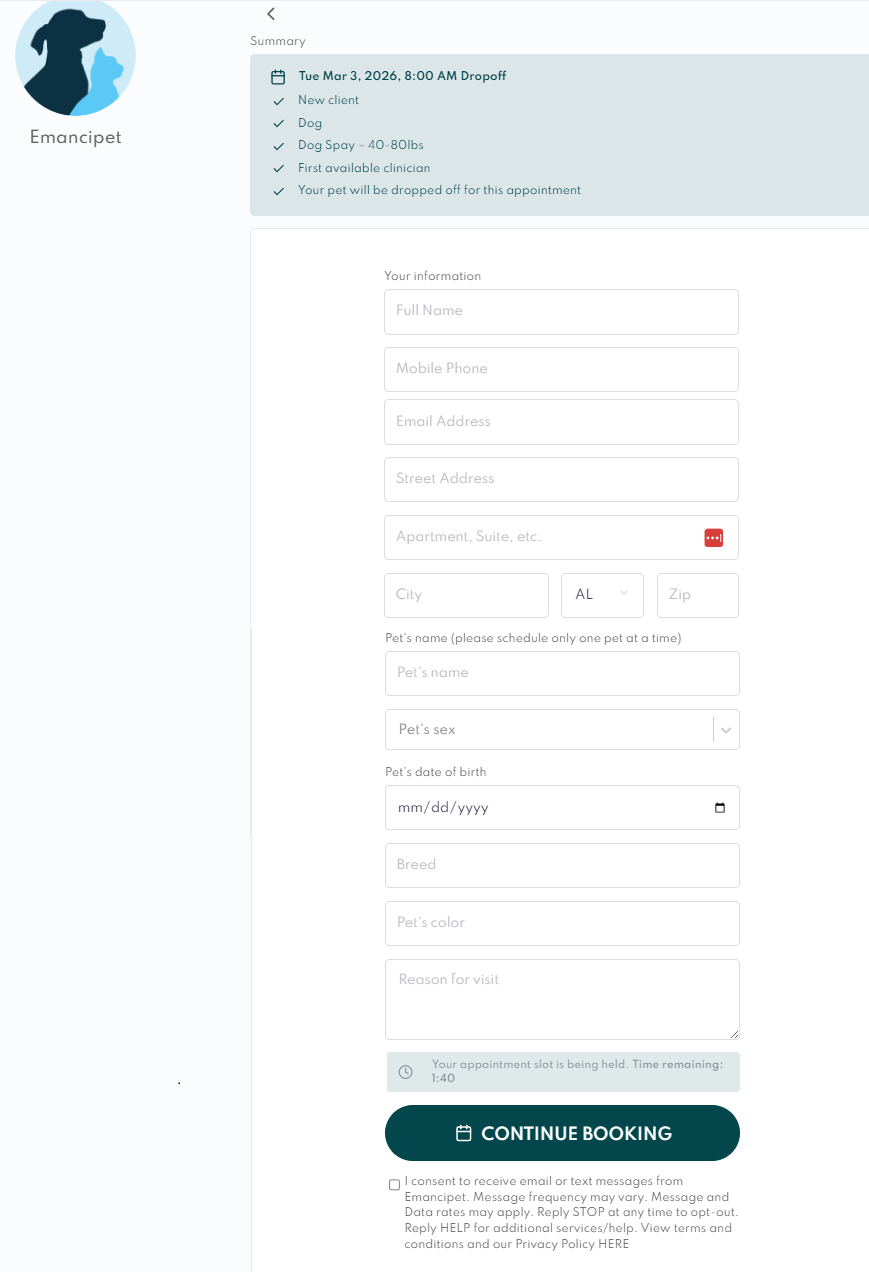Viewport: 869px width, 1272px height.
Task: Click the 'Pet's date of birth' label
Action: pyautogui.click(x=436, y=772)
